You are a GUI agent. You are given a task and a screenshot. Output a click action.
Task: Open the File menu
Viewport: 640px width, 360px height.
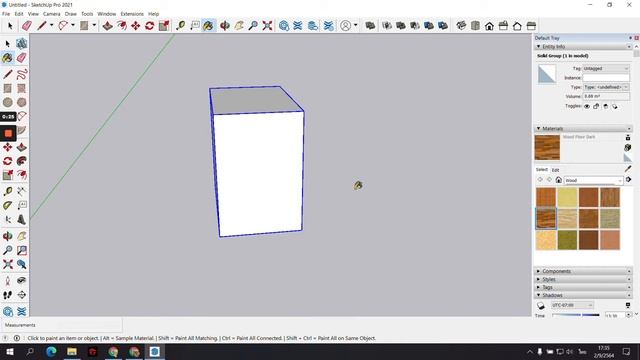click(6, 14)
